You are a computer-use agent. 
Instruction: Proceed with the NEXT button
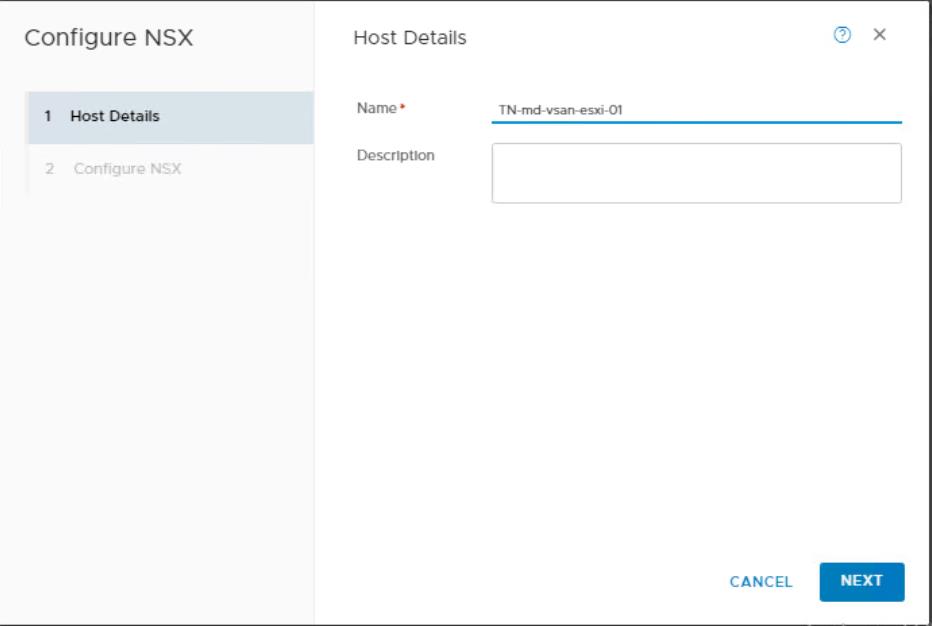[861, 581]
